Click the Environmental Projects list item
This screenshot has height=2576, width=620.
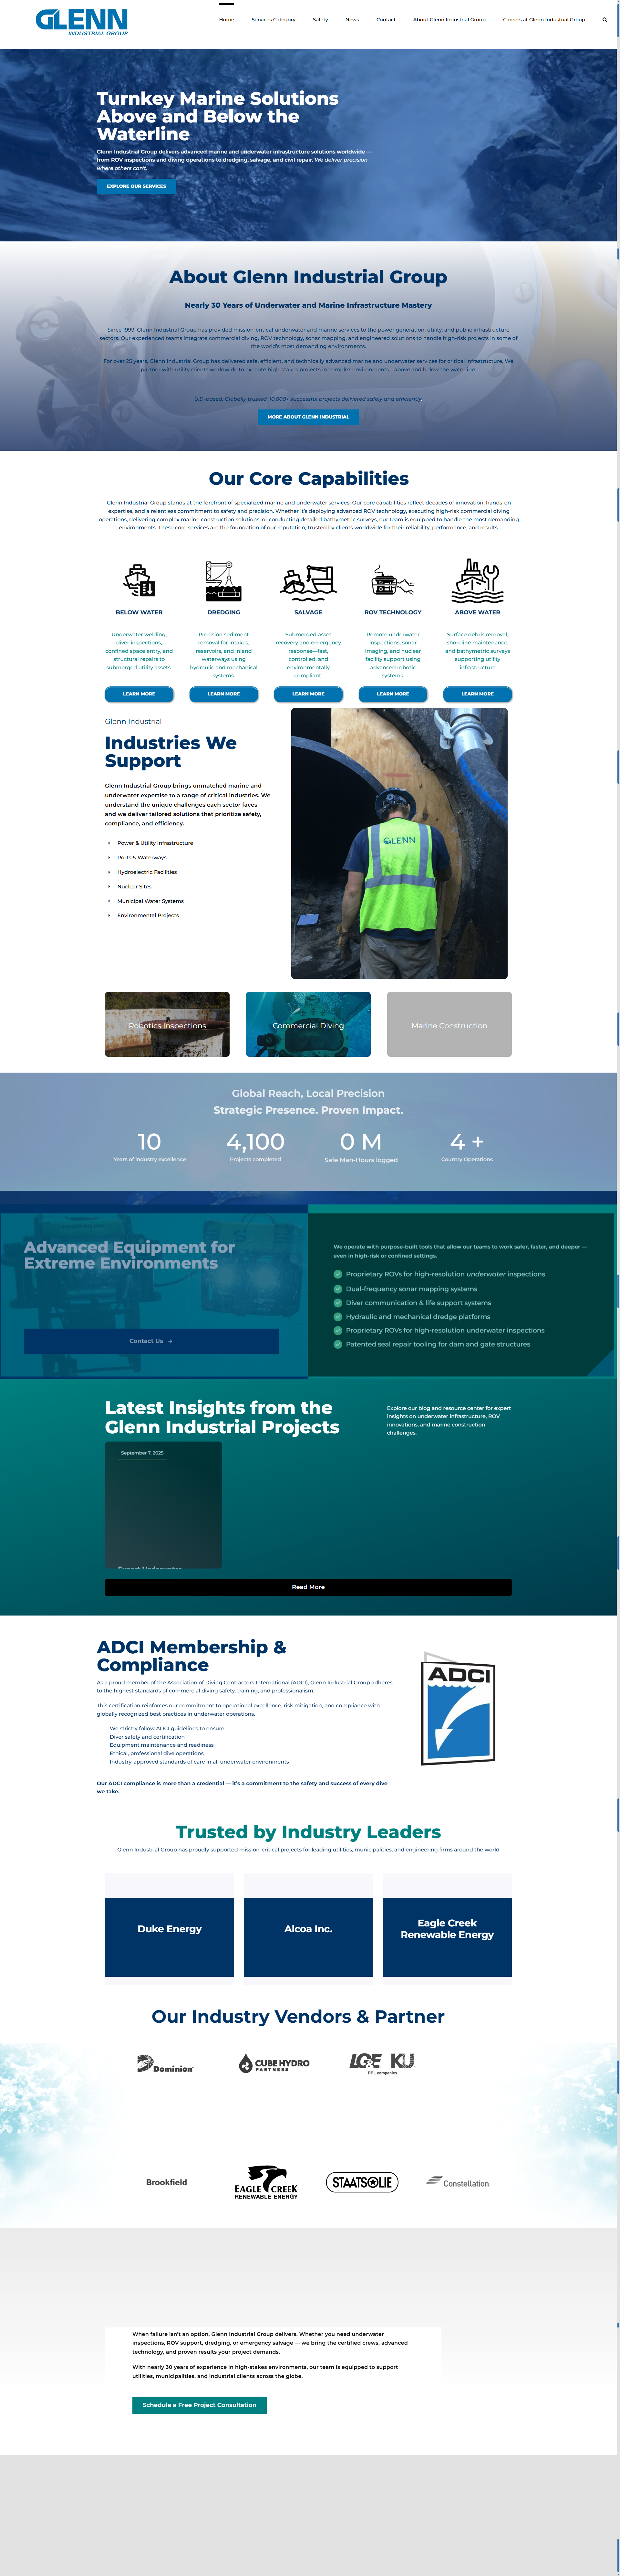coord(148,915)
